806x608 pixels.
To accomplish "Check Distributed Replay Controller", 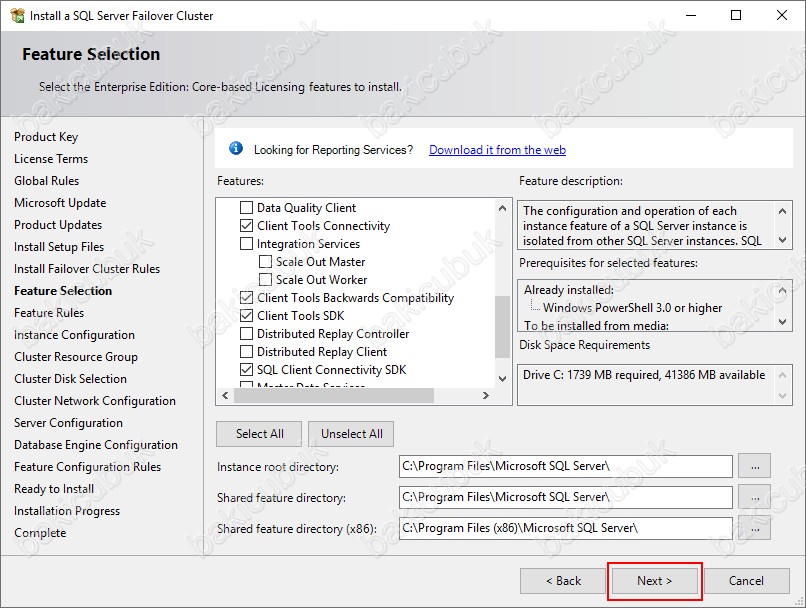I will (x=247, y=334).
